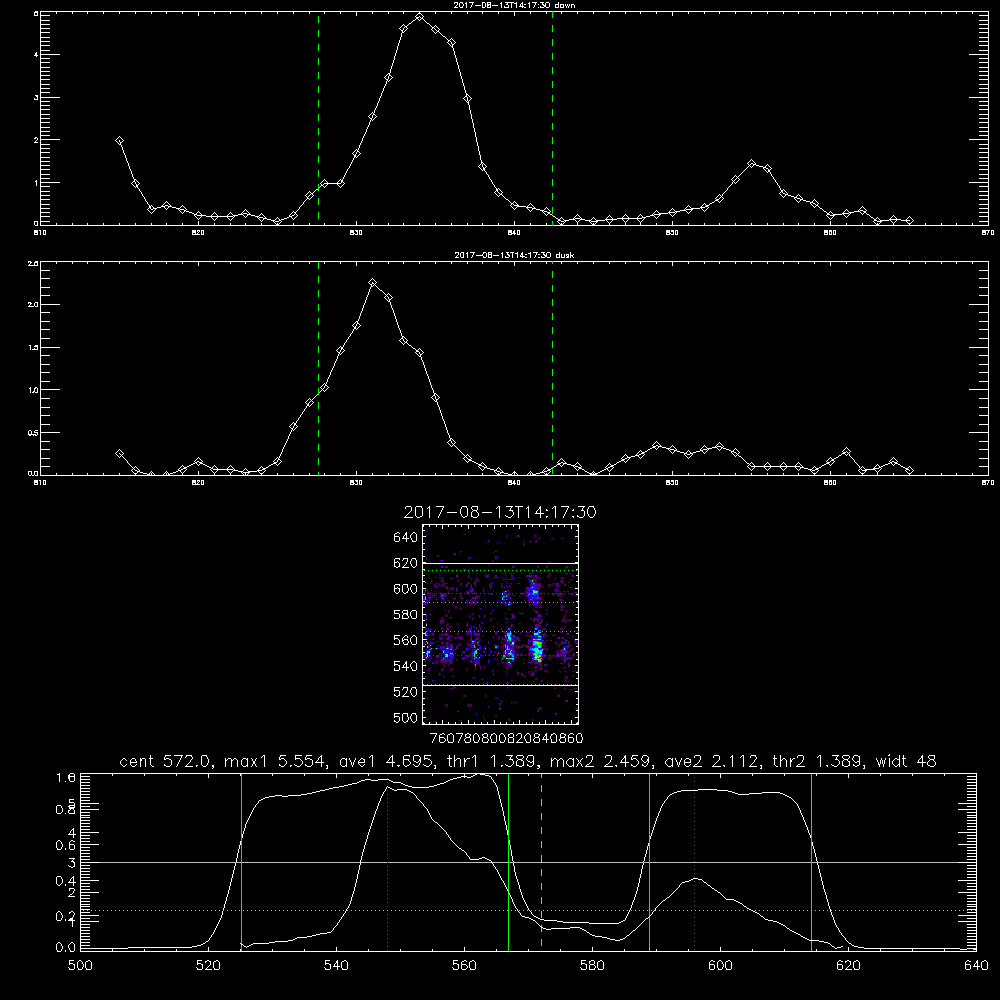Select the heatmap title 2017-08-13T14:17:30
The height and width of the screenshot is (1000, 1000).
coord(500,512)
